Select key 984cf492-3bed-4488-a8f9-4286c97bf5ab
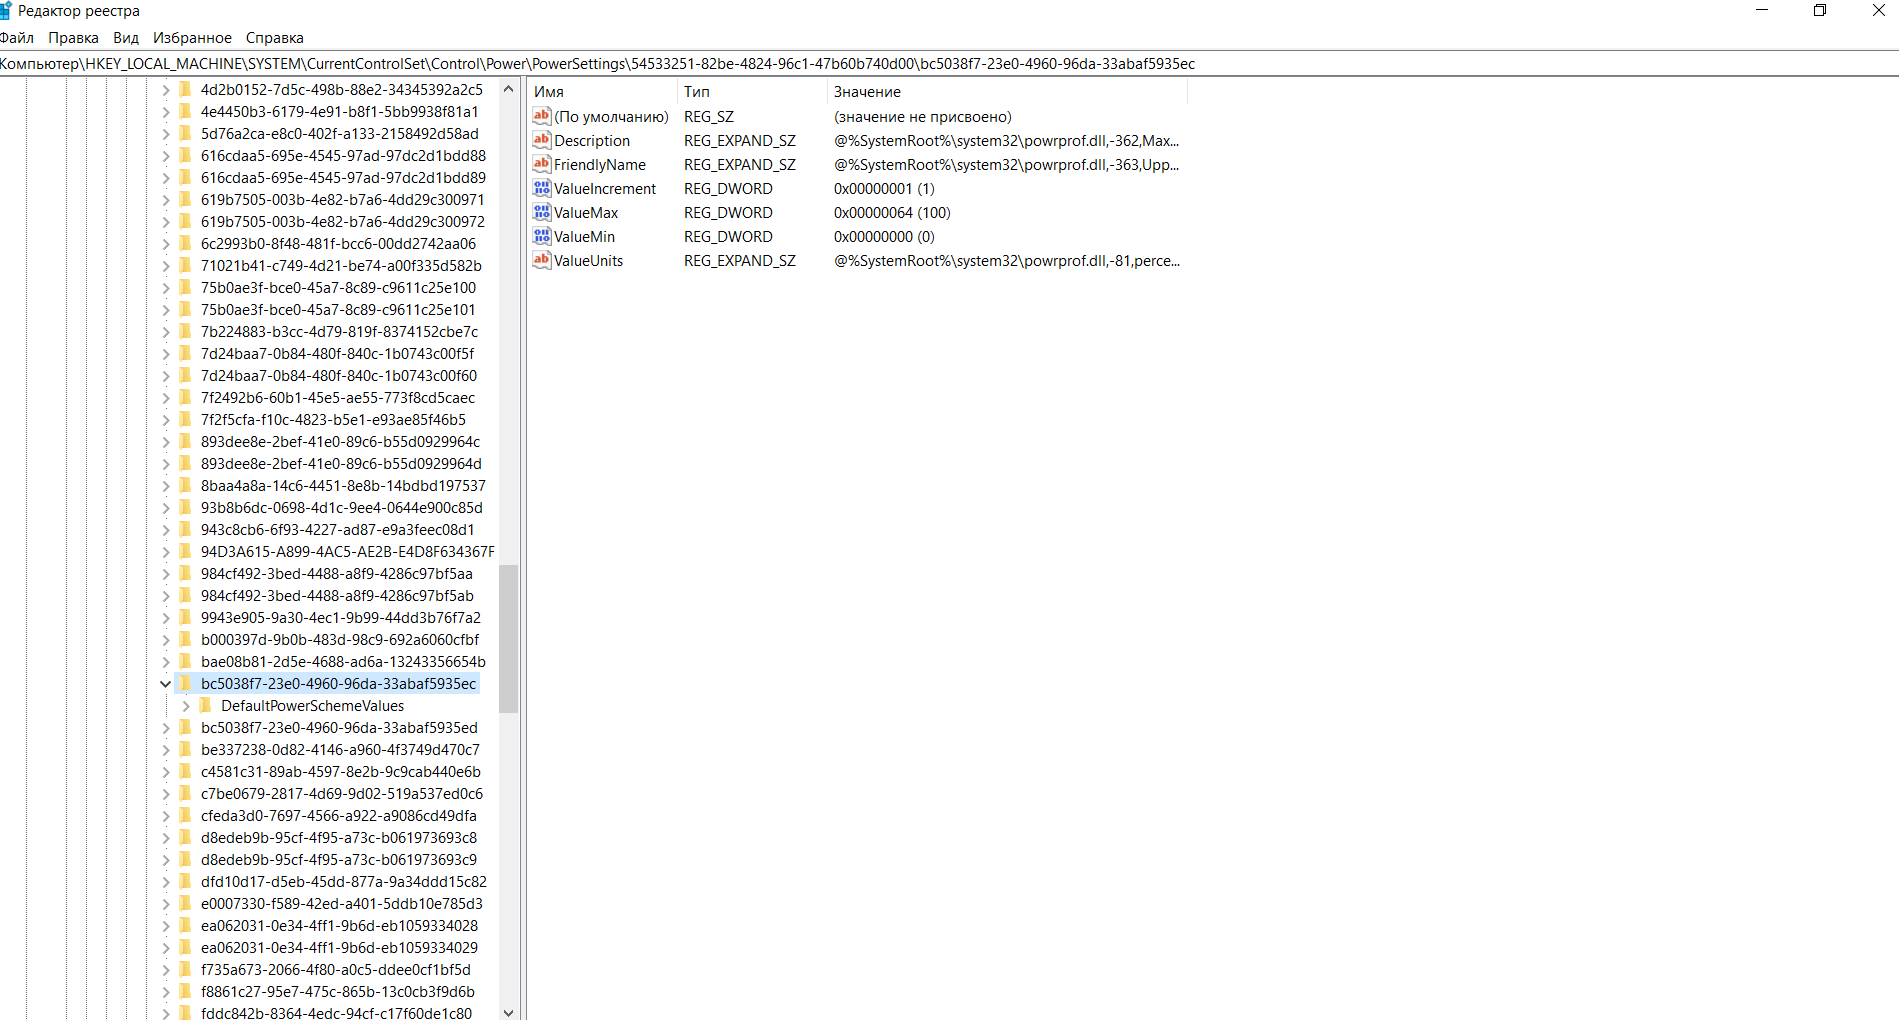This screenshot has width=1899, height=1020. click(x=337, y=595)
